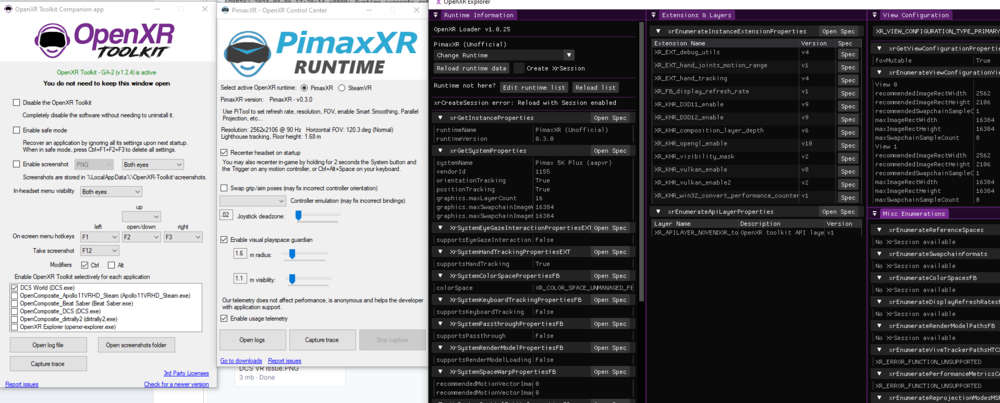1000x403 pixels.
Task: Open the 3rd Party Licenses link
Action: (186, 373)
